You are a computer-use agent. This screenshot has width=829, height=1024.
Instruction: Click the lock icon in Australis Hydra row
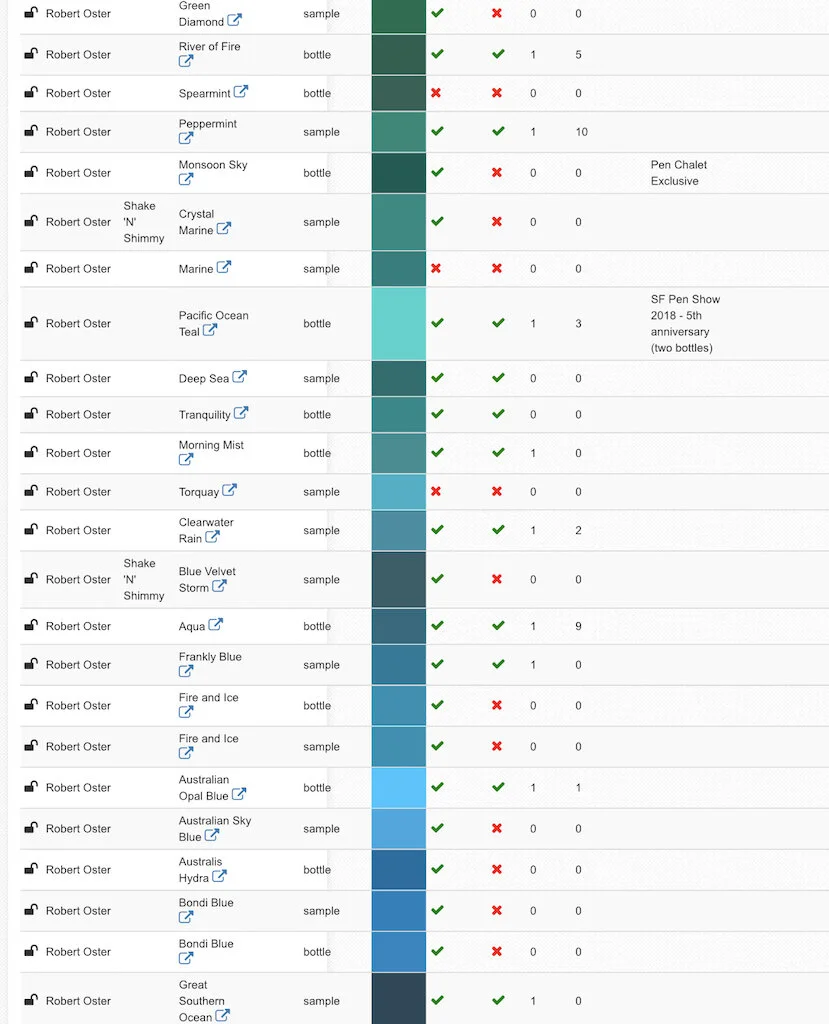pyautogui.click(x=31, y=869)
